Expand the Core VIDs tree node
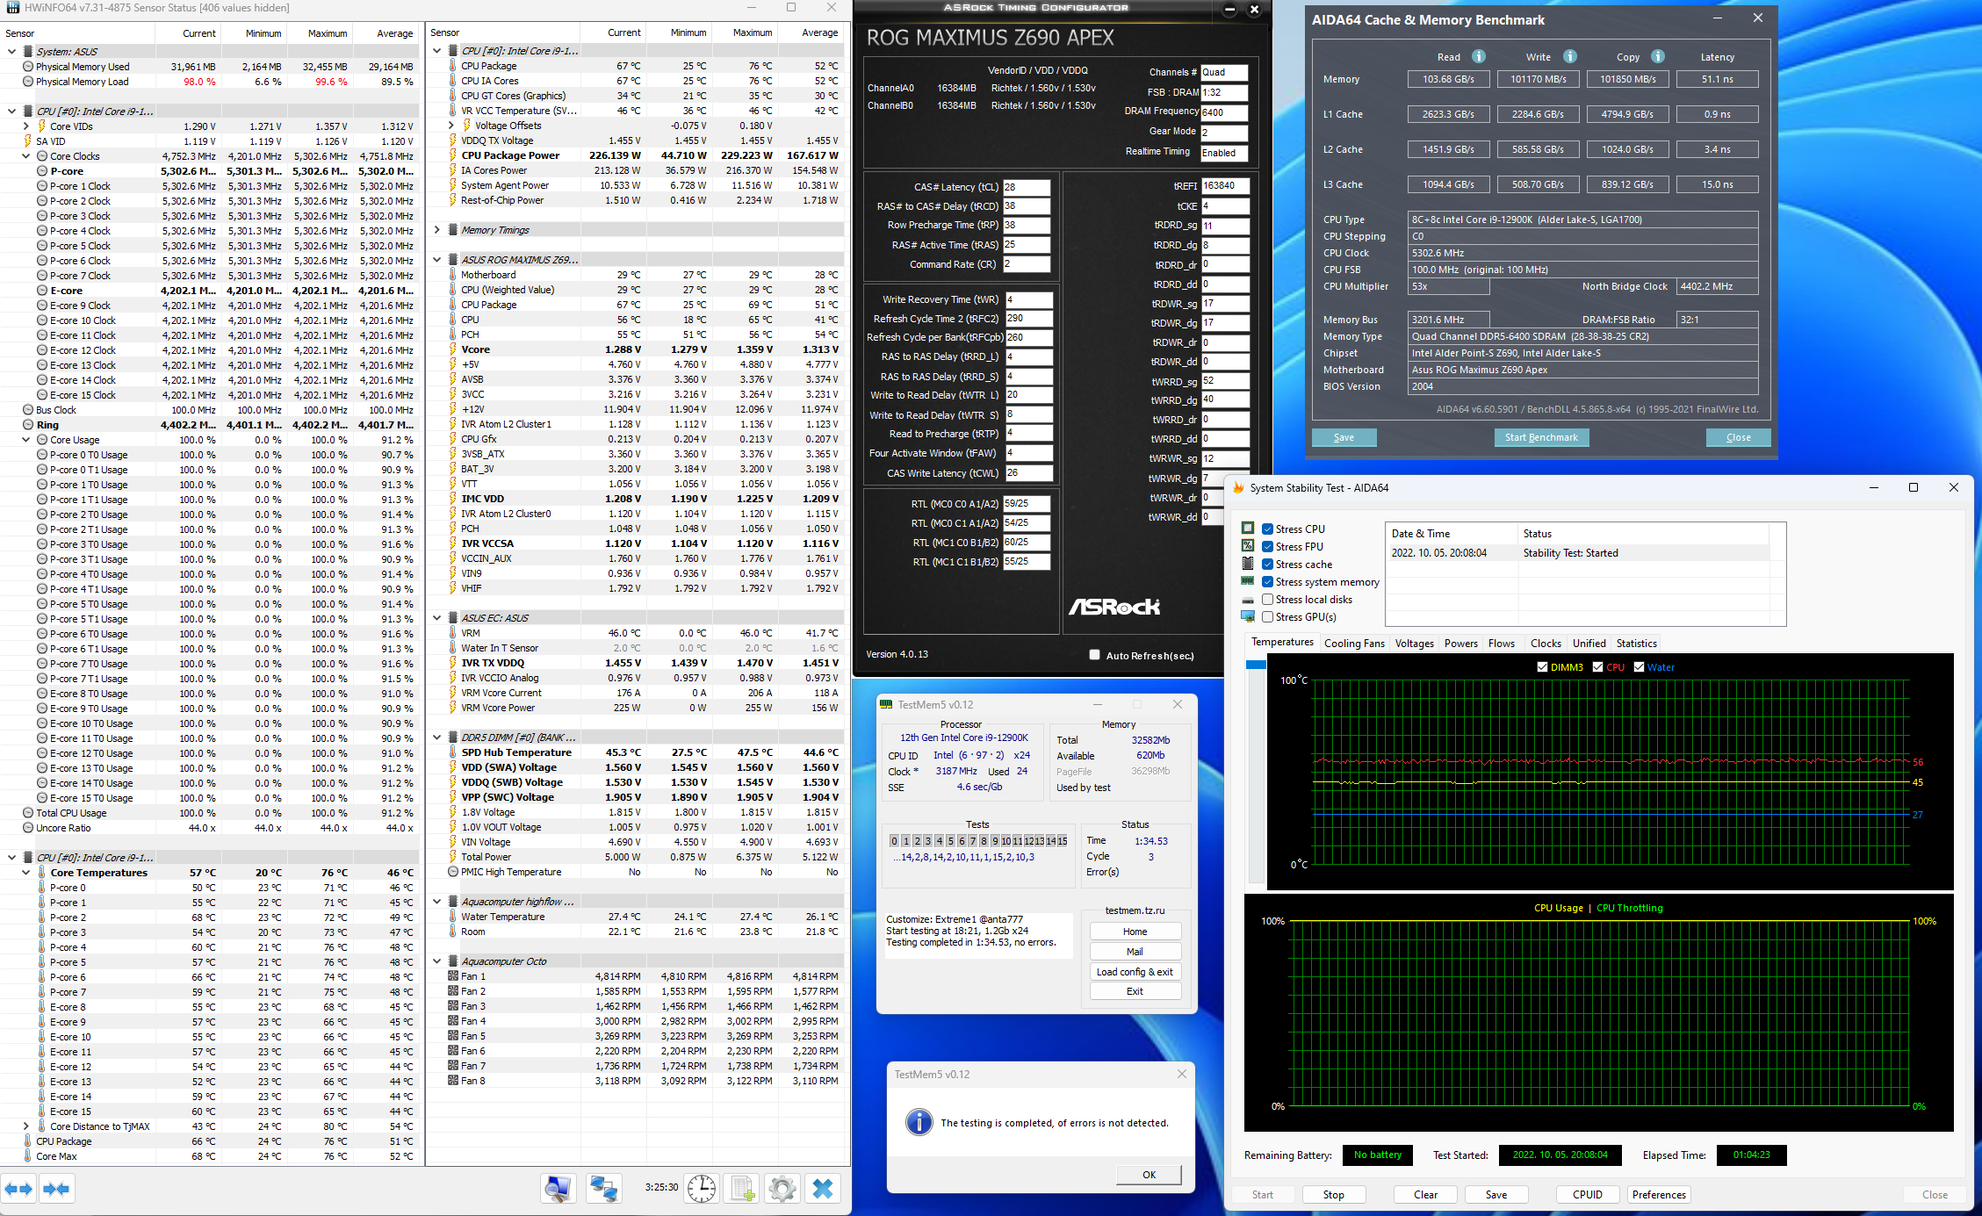This screenshot has height=1216, width=1982. [26, 126]
